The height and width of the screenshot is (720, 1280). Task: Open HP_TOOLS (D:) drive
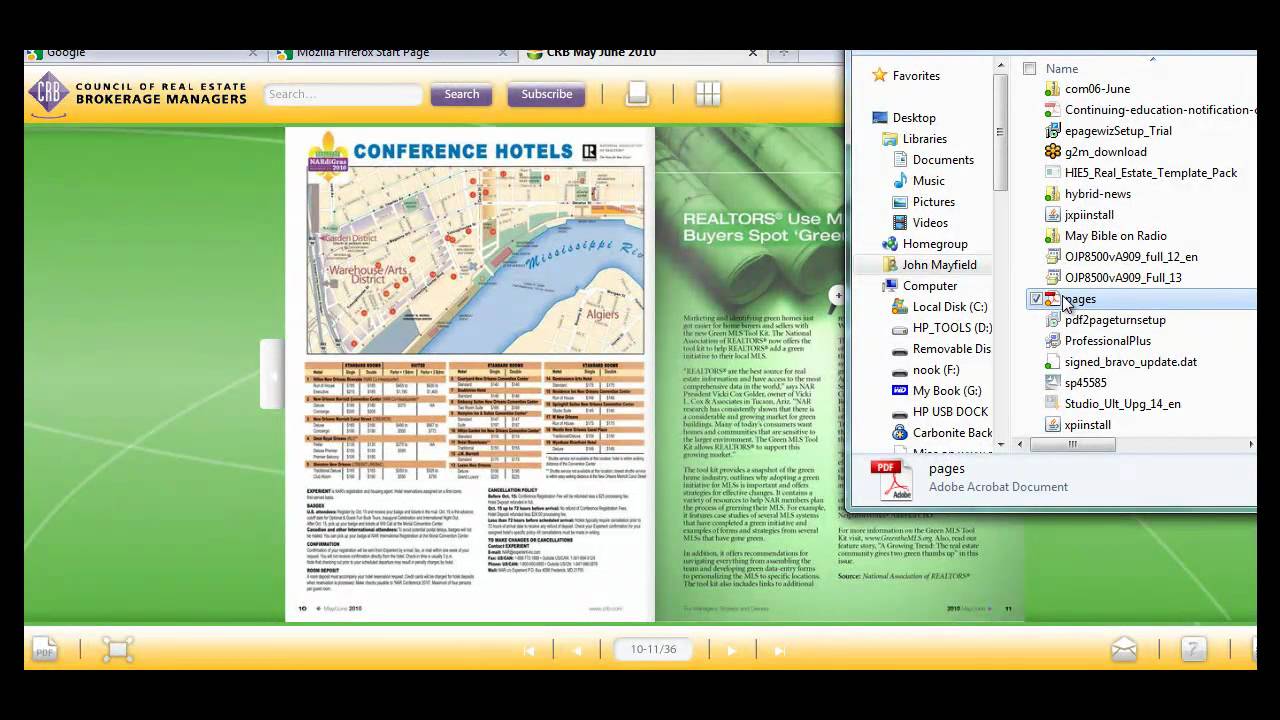[941, 328]
